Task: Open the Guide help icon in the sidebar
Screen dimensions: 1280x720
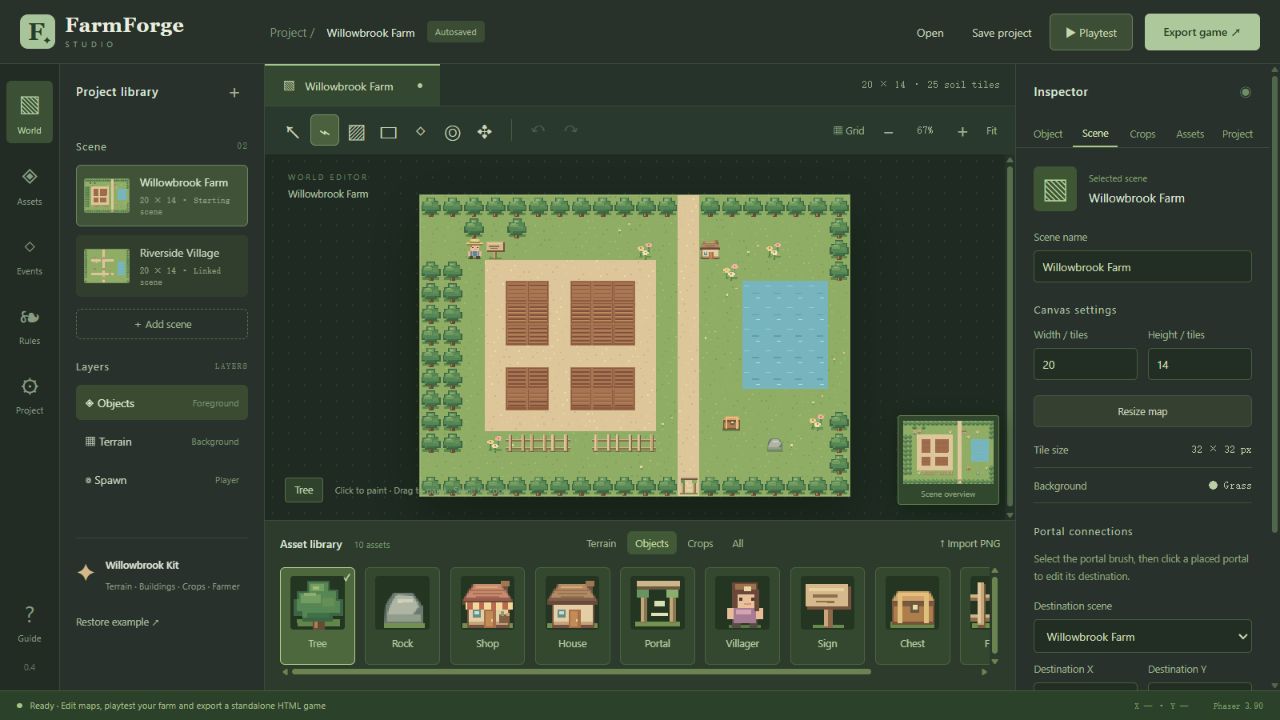Action: (x=29, y=623)
